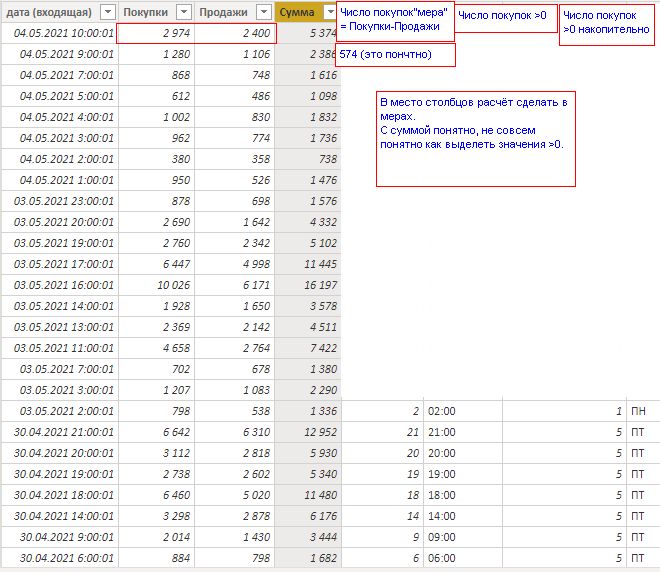Image resolution: width=660 pixels, height=572 pixels.
Task: Click the date cell 30.04.2021 6:00:01
Action: [60, 558]
